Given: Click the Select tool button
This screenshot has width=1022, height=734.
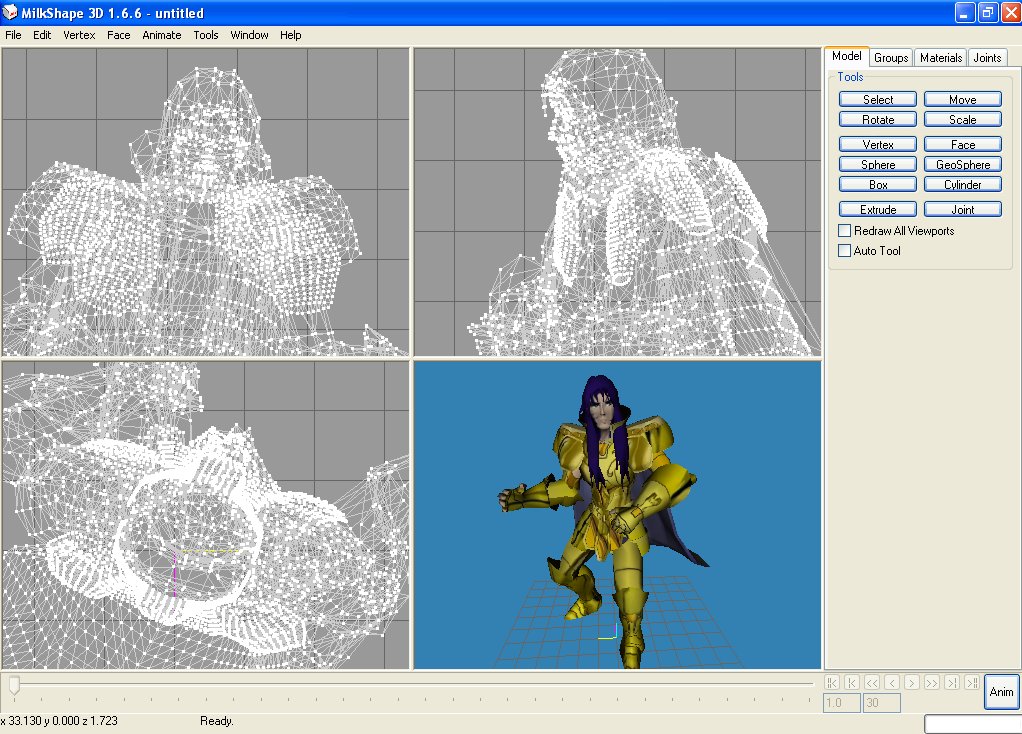Looking at the screenshot, I should coord(877,99).
